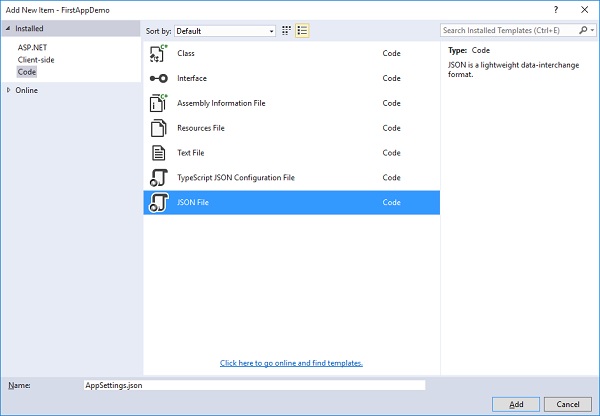Switch to medium icons list view
600x416 pixels.
(302, 31)
